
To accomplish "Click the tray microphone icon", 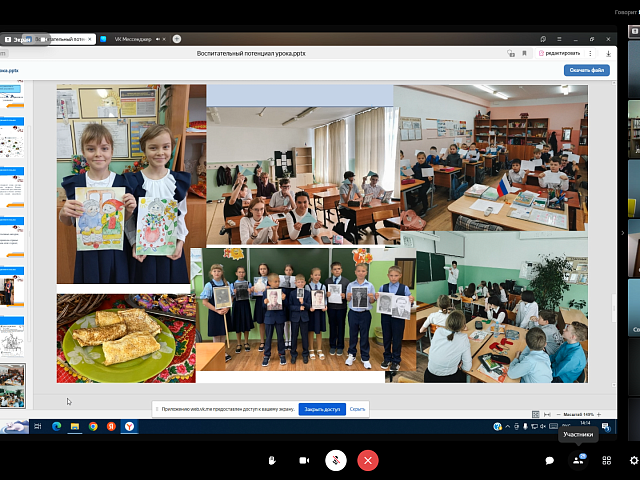I will click(525, 427).
